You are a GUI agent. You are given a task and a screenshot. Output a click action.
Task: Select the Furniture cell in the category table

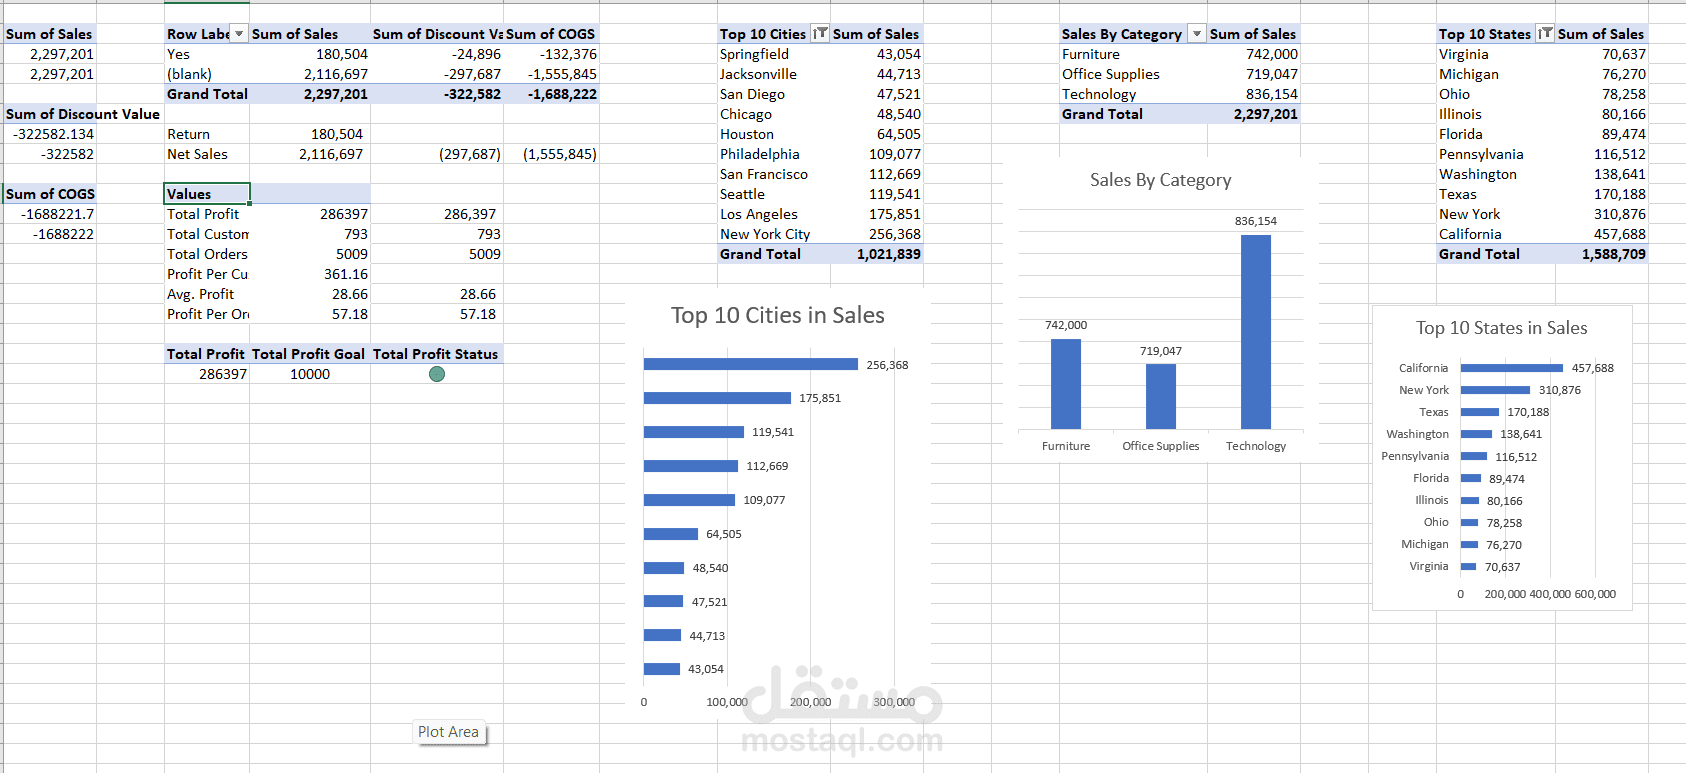1133,54
